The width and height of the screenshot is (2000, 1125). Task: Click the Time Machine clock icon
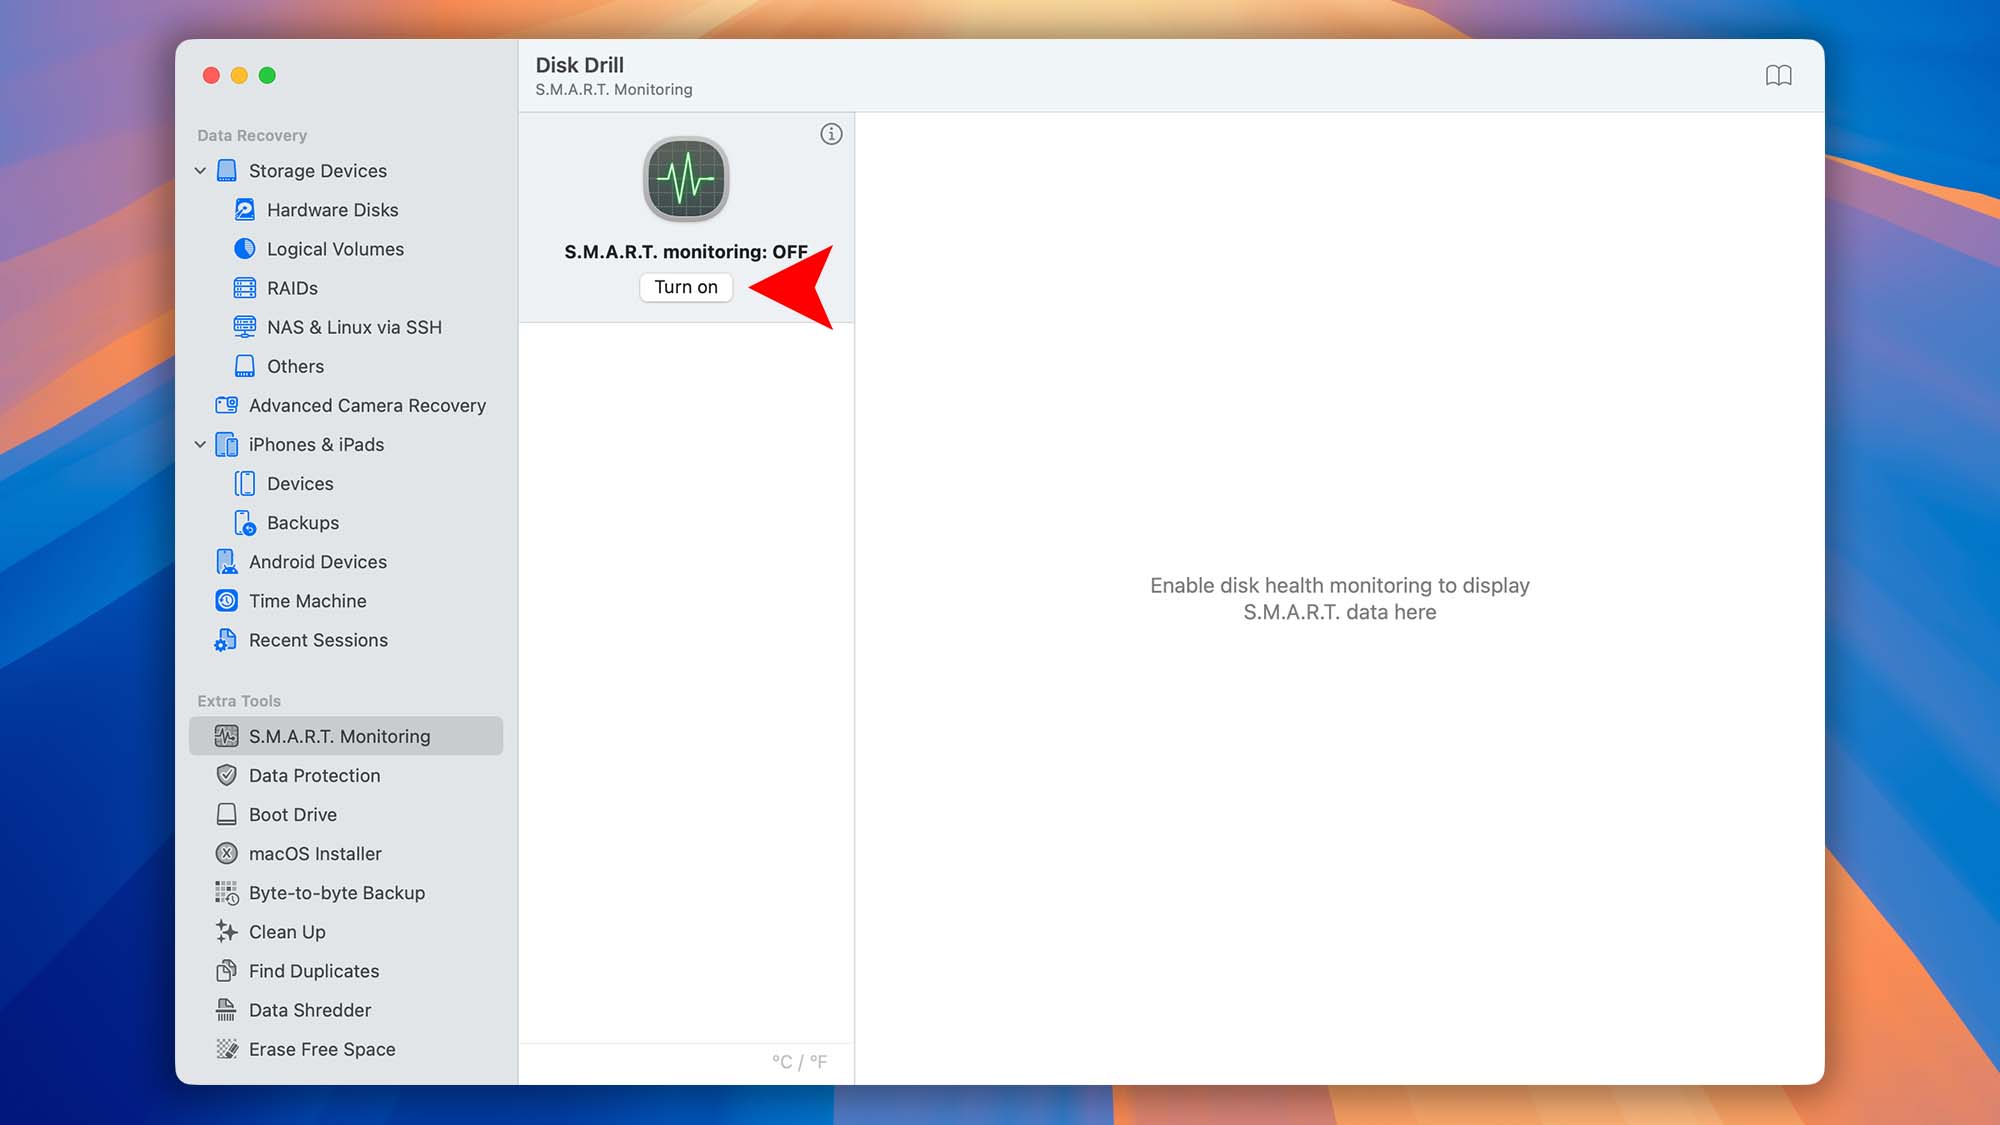226,600
